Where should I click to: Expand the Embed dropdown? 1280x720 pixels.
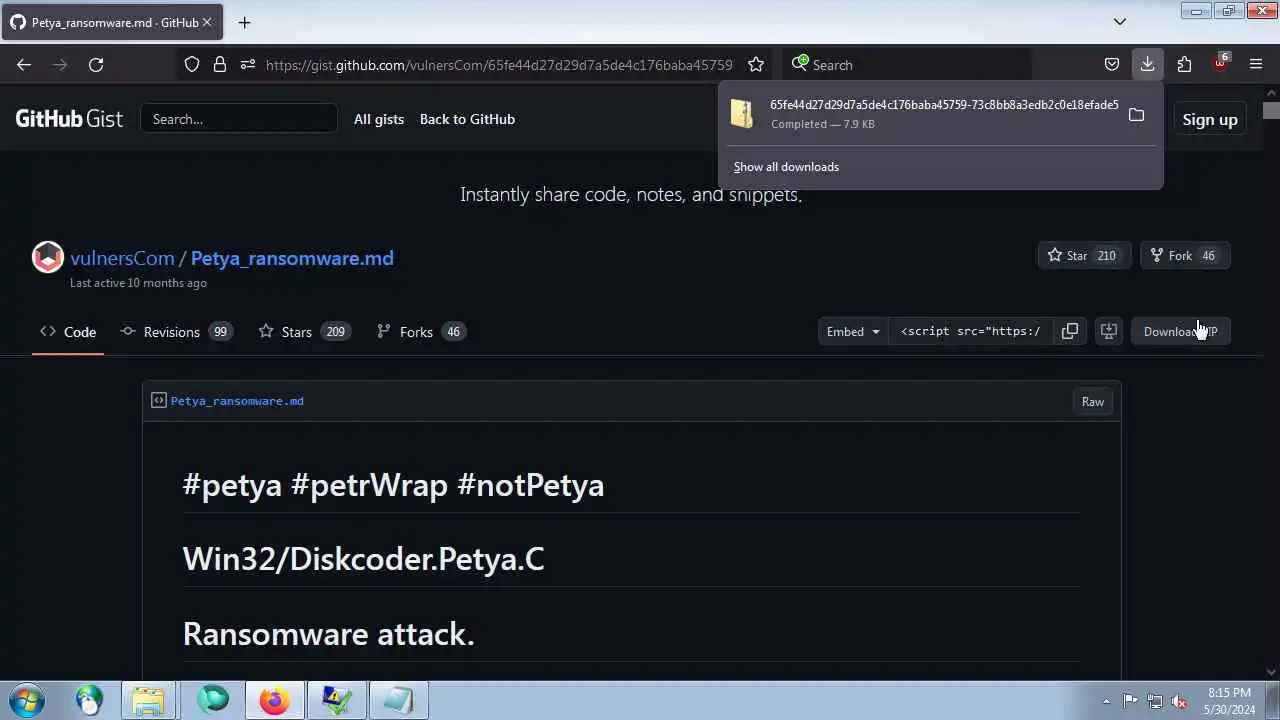(853, 331)
